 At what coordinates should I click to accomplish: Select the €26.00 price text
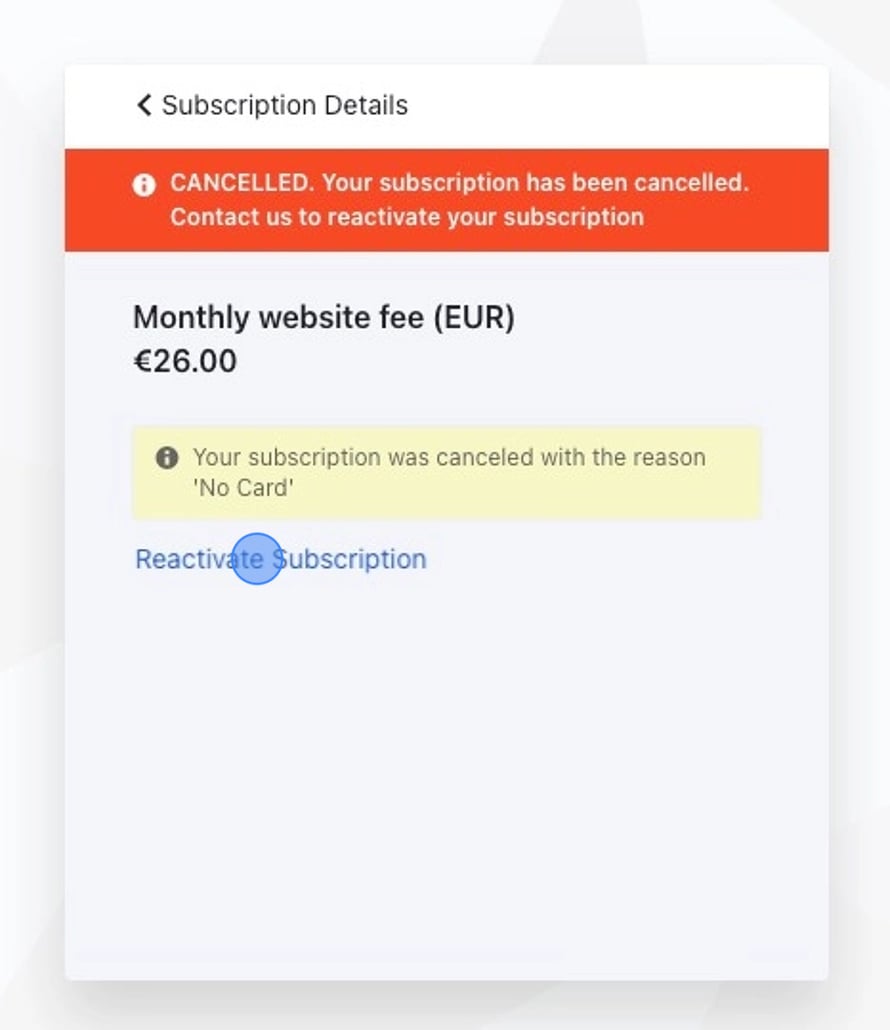pos(186,361)
